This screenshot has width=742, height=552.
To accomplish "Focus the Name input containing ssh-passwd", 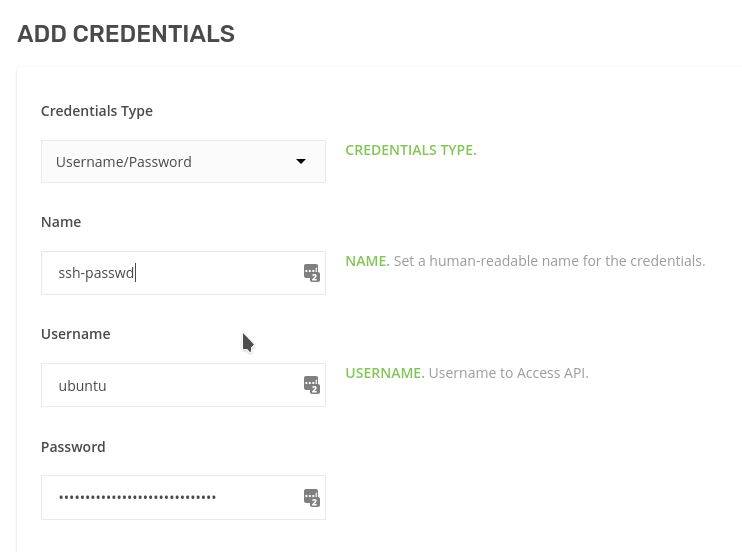I will [x=183, y=273].
